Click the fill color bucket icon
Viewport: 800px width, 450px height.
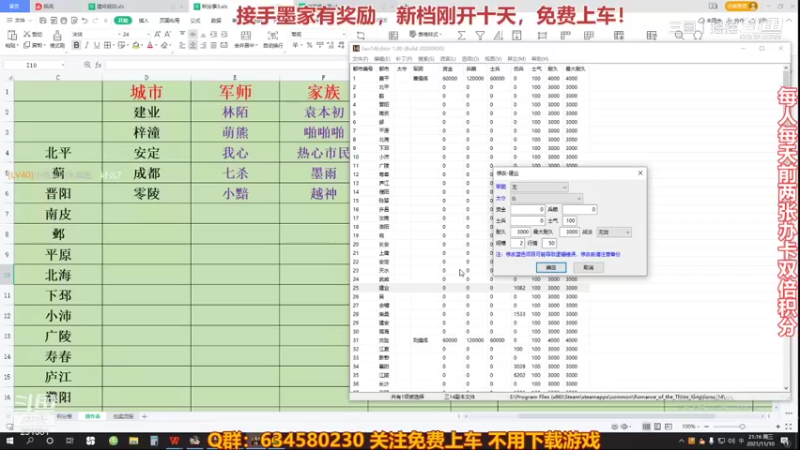click(136, 45)
